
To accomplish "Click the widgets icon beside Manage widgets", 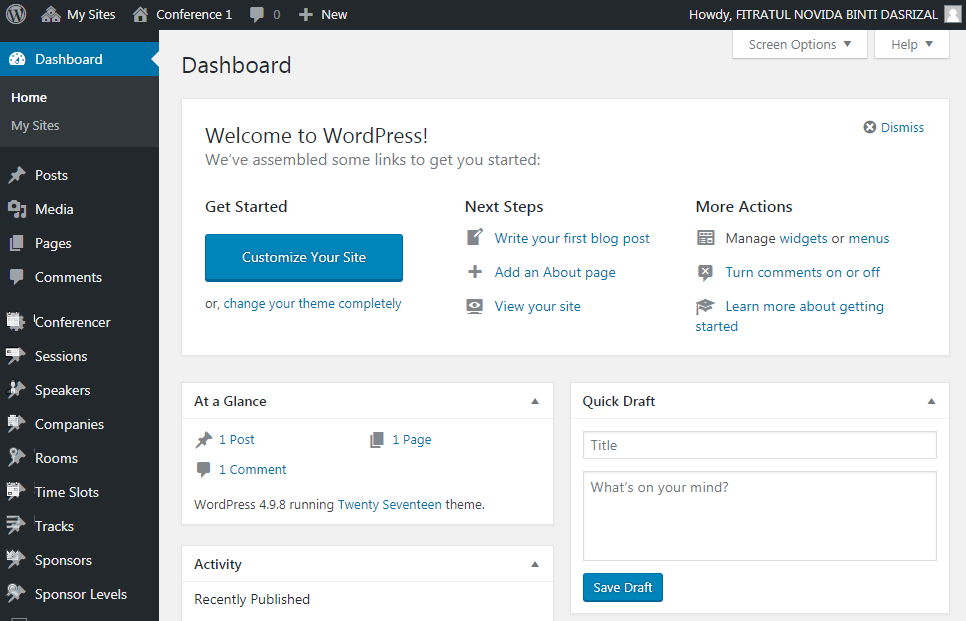I will [705, 238].
